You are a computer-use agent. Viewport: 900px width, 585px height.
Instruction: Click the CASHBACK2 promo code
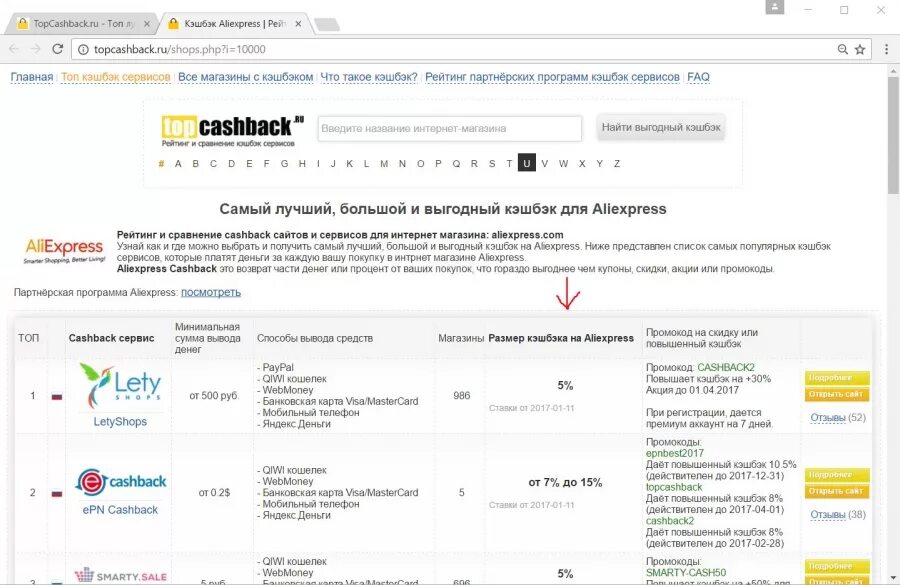pos(726,367)
